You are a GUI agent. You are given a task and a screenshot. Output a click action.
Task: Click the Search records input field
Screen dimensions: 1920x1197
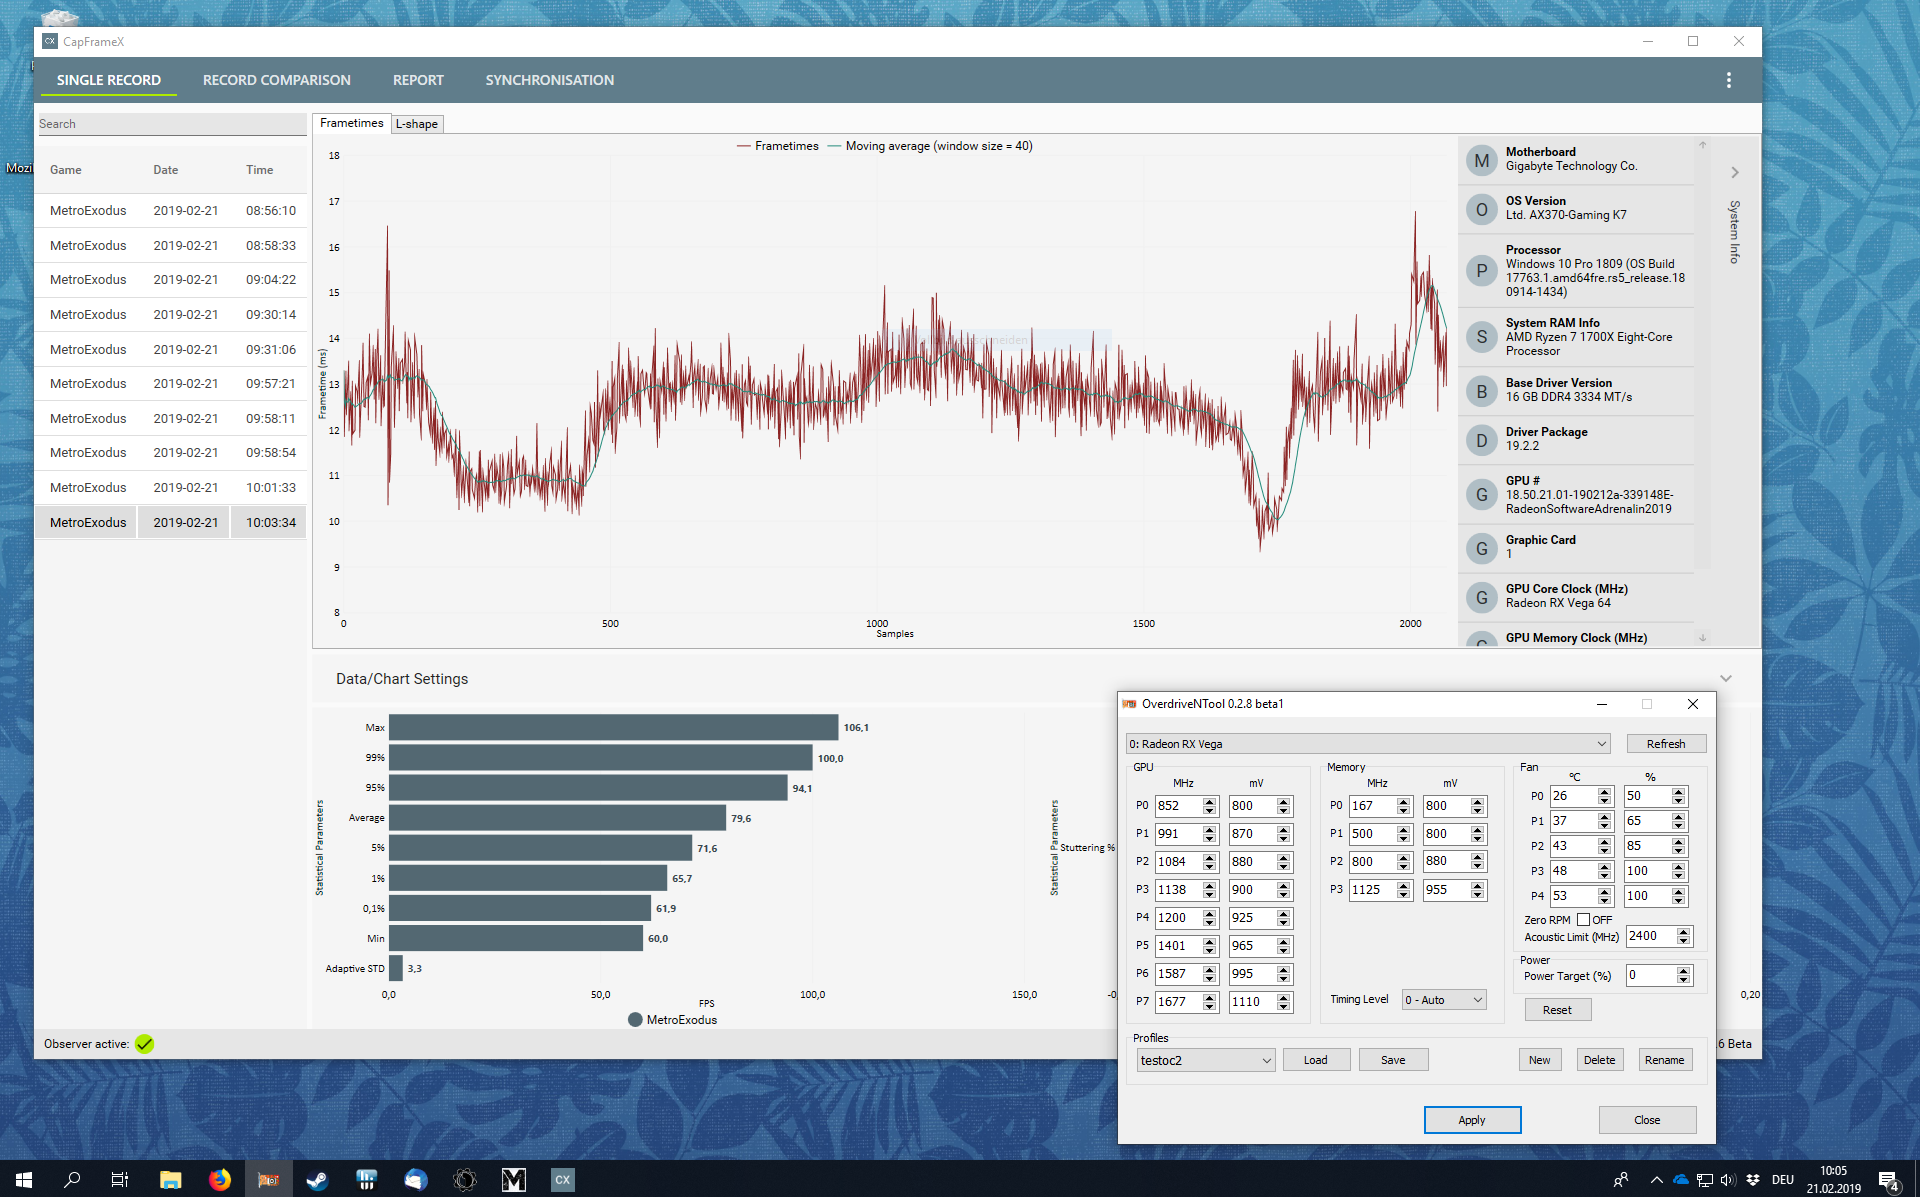click(x=170, y=124)
